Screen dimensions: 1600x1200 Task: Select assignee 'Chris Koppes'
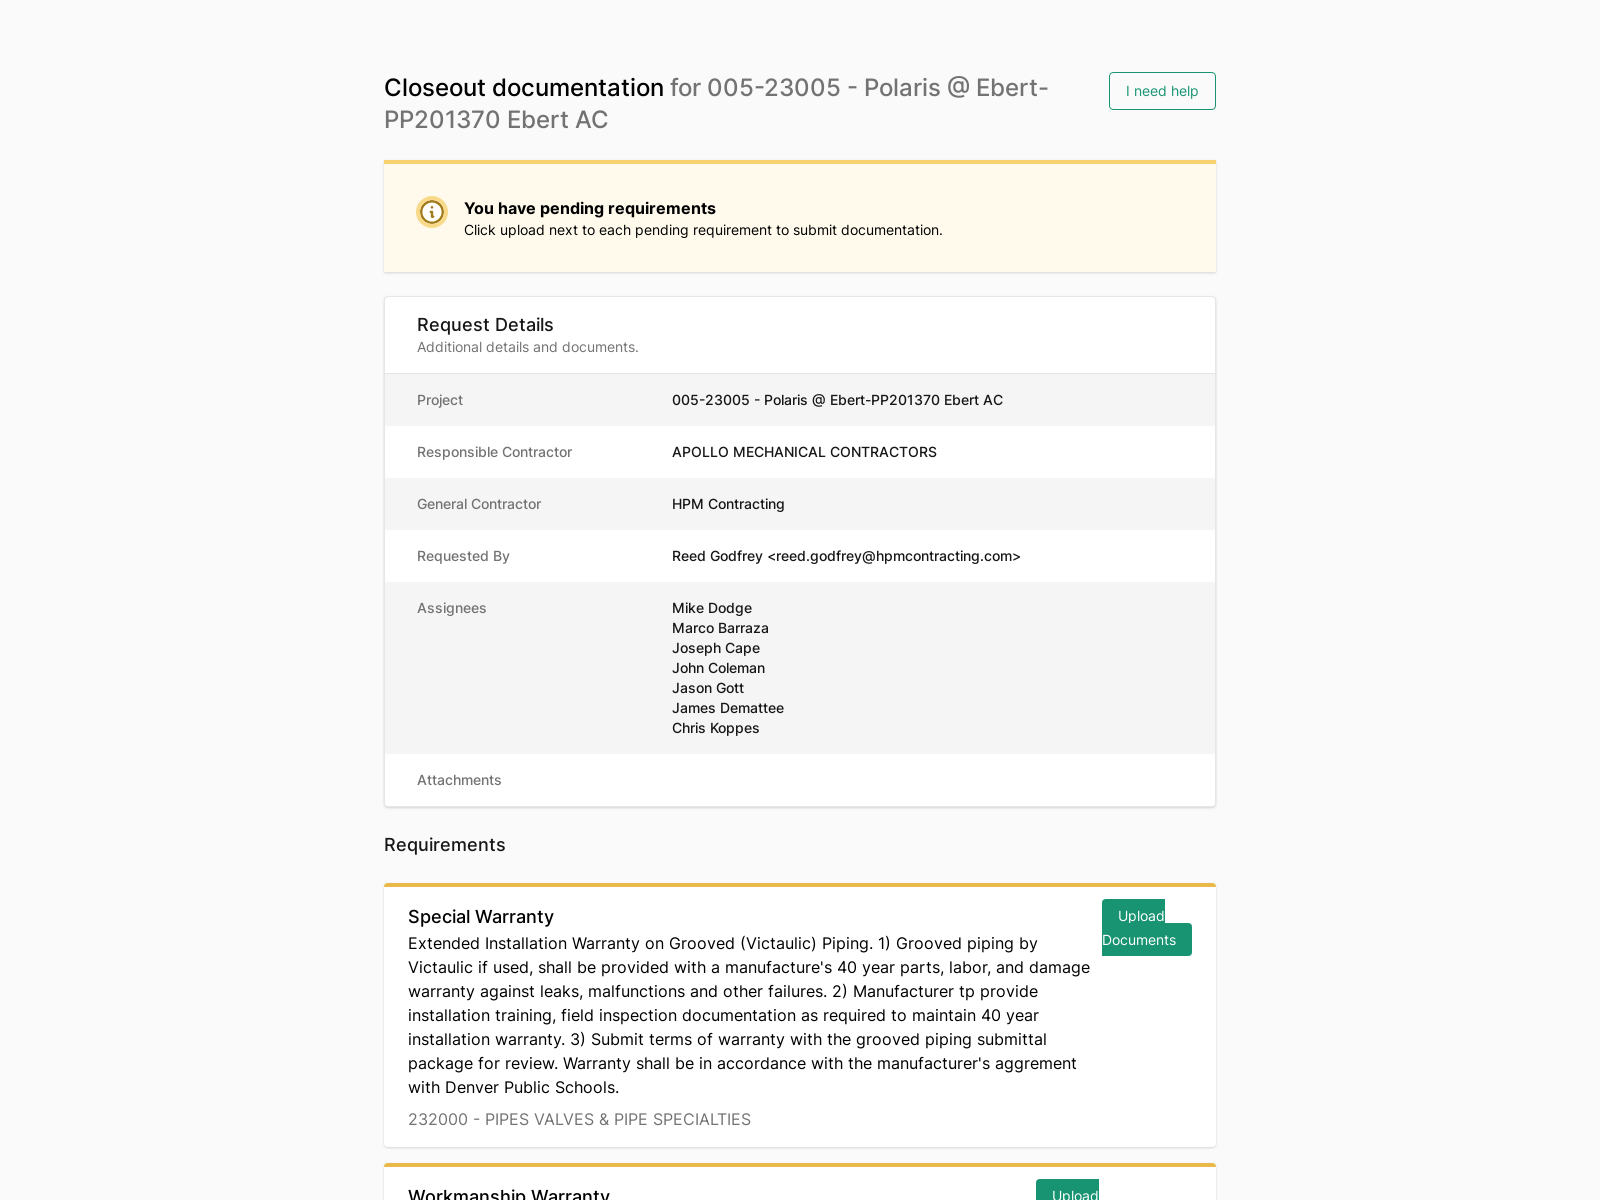point(715,728)
